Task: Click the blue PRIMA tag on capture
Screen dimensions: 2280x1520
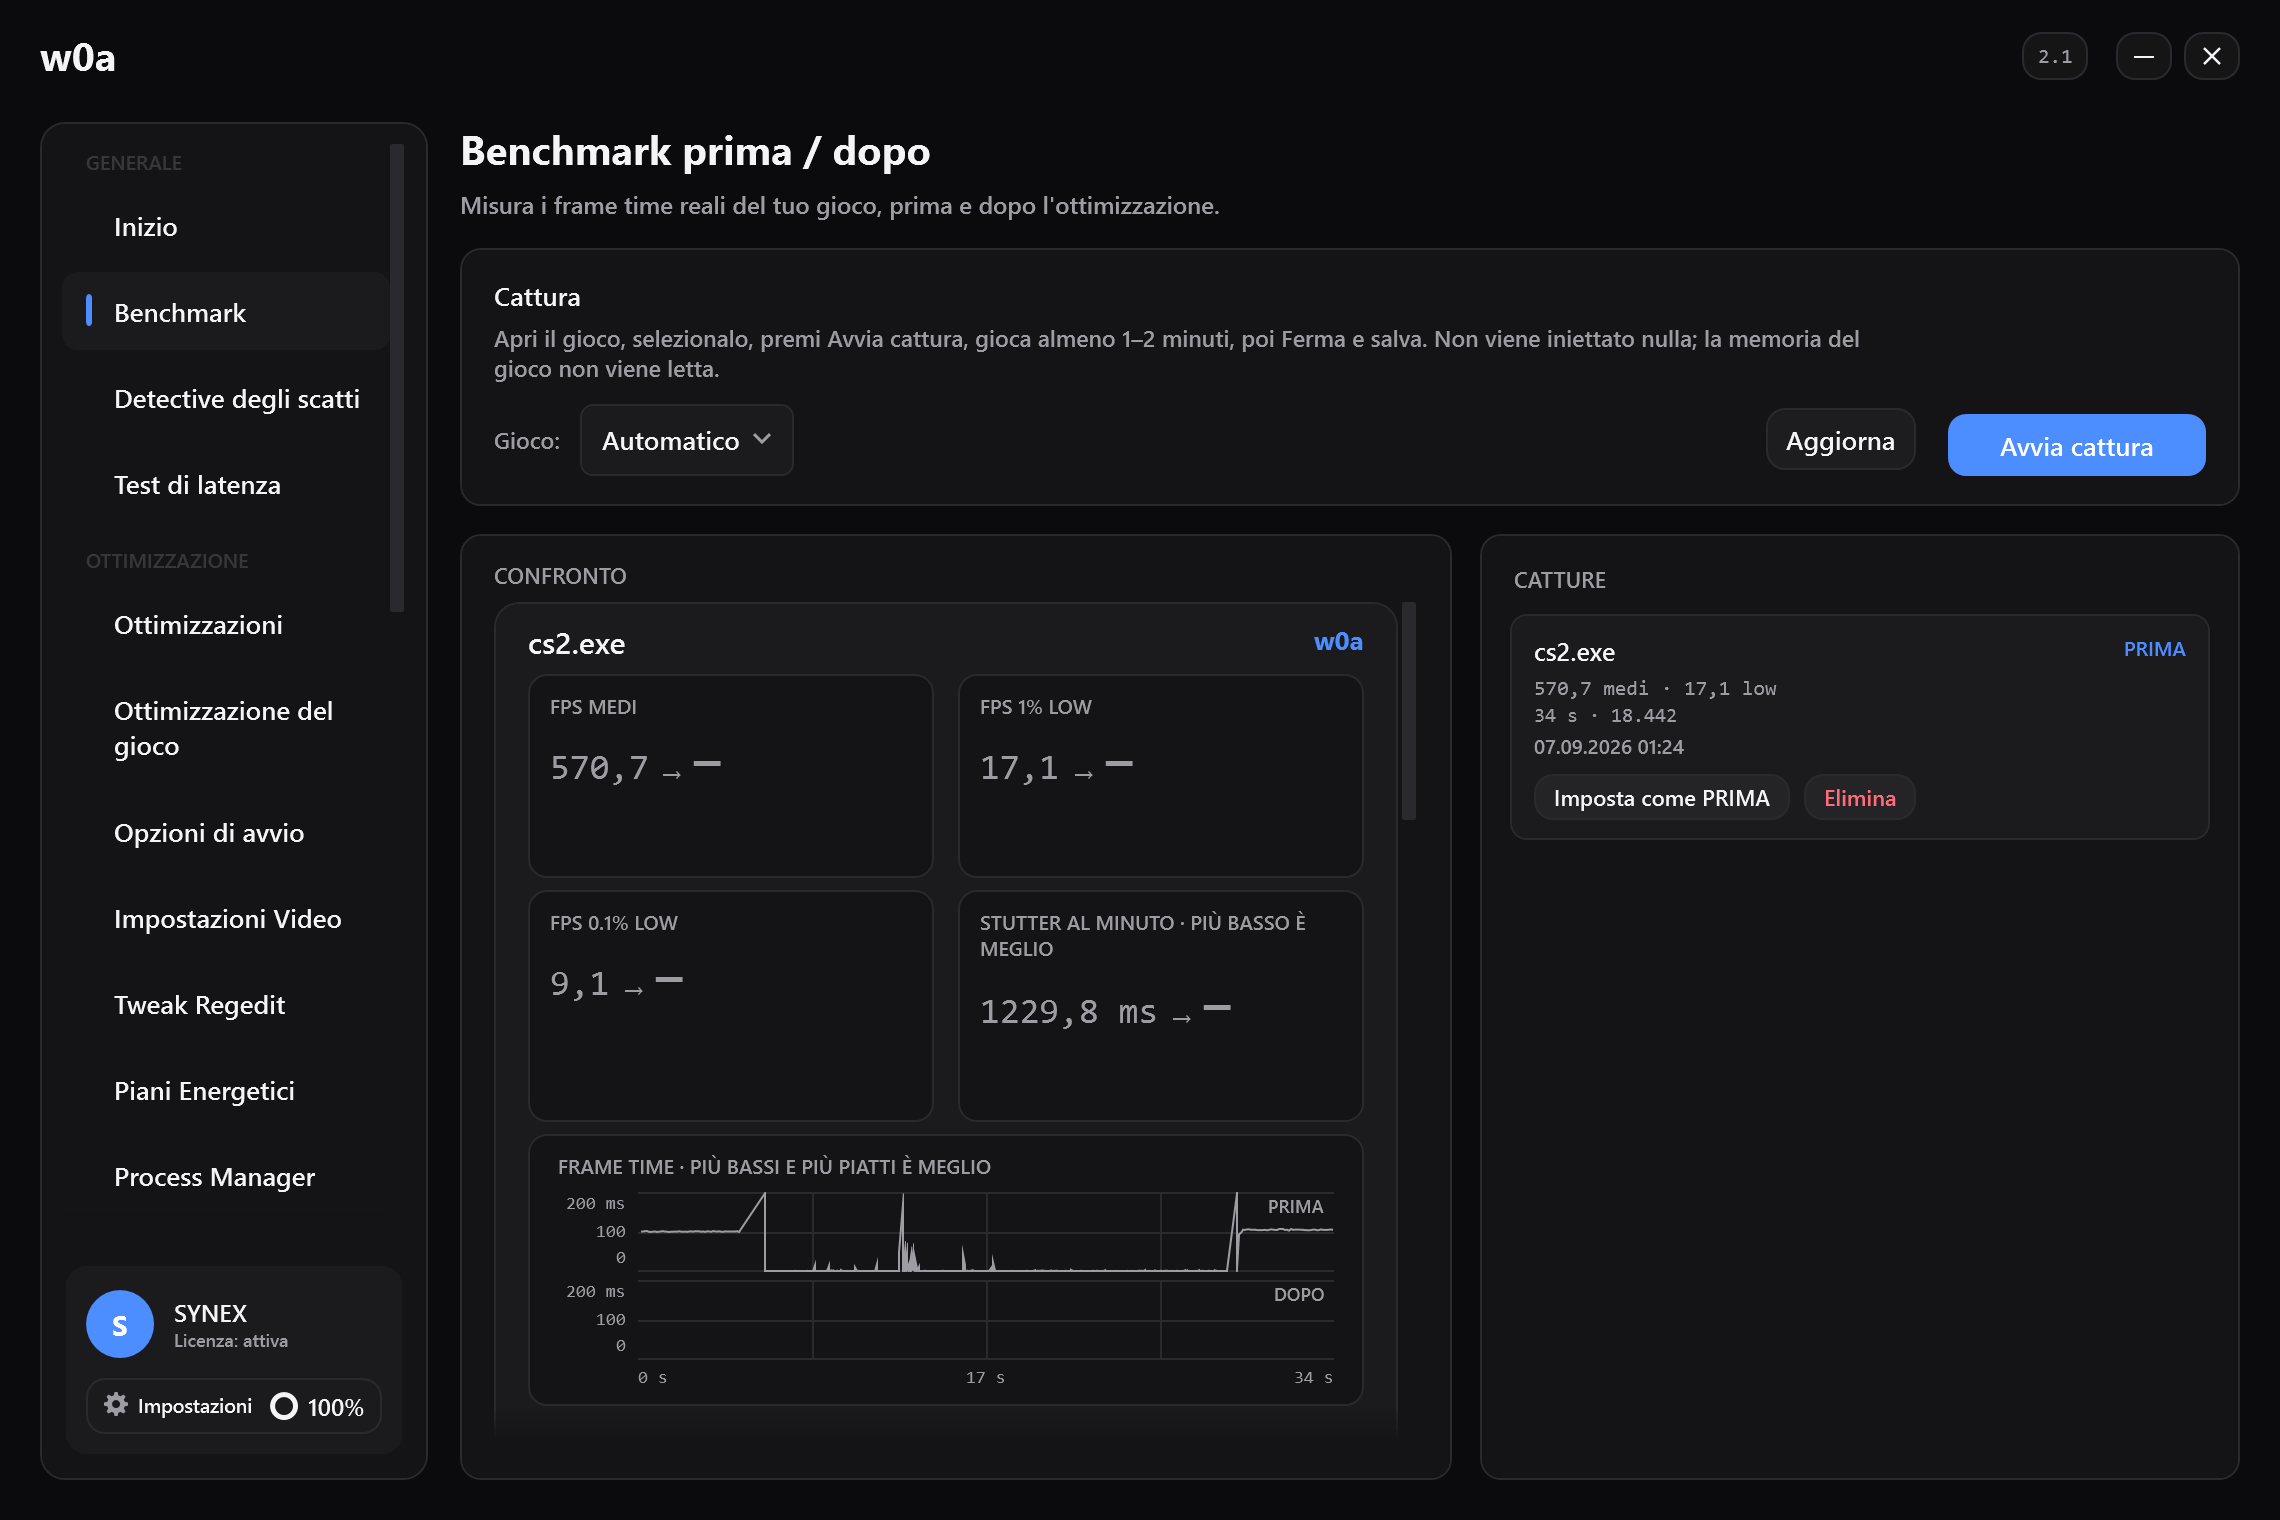Action: [x=2154, y=649]
